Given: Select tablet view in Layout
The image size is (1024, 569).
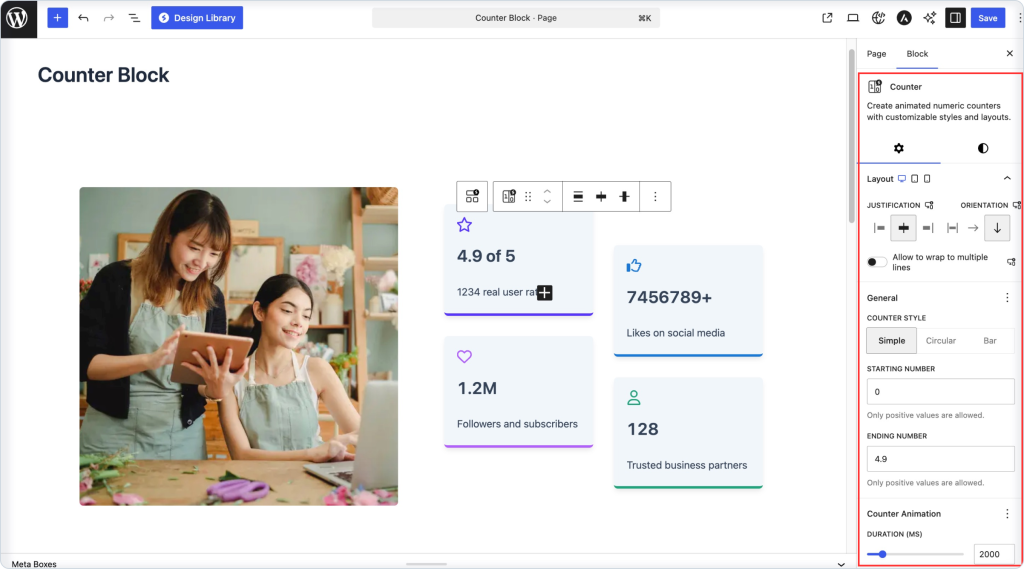Looking at the screenshot, I should (x=914, y=179).
